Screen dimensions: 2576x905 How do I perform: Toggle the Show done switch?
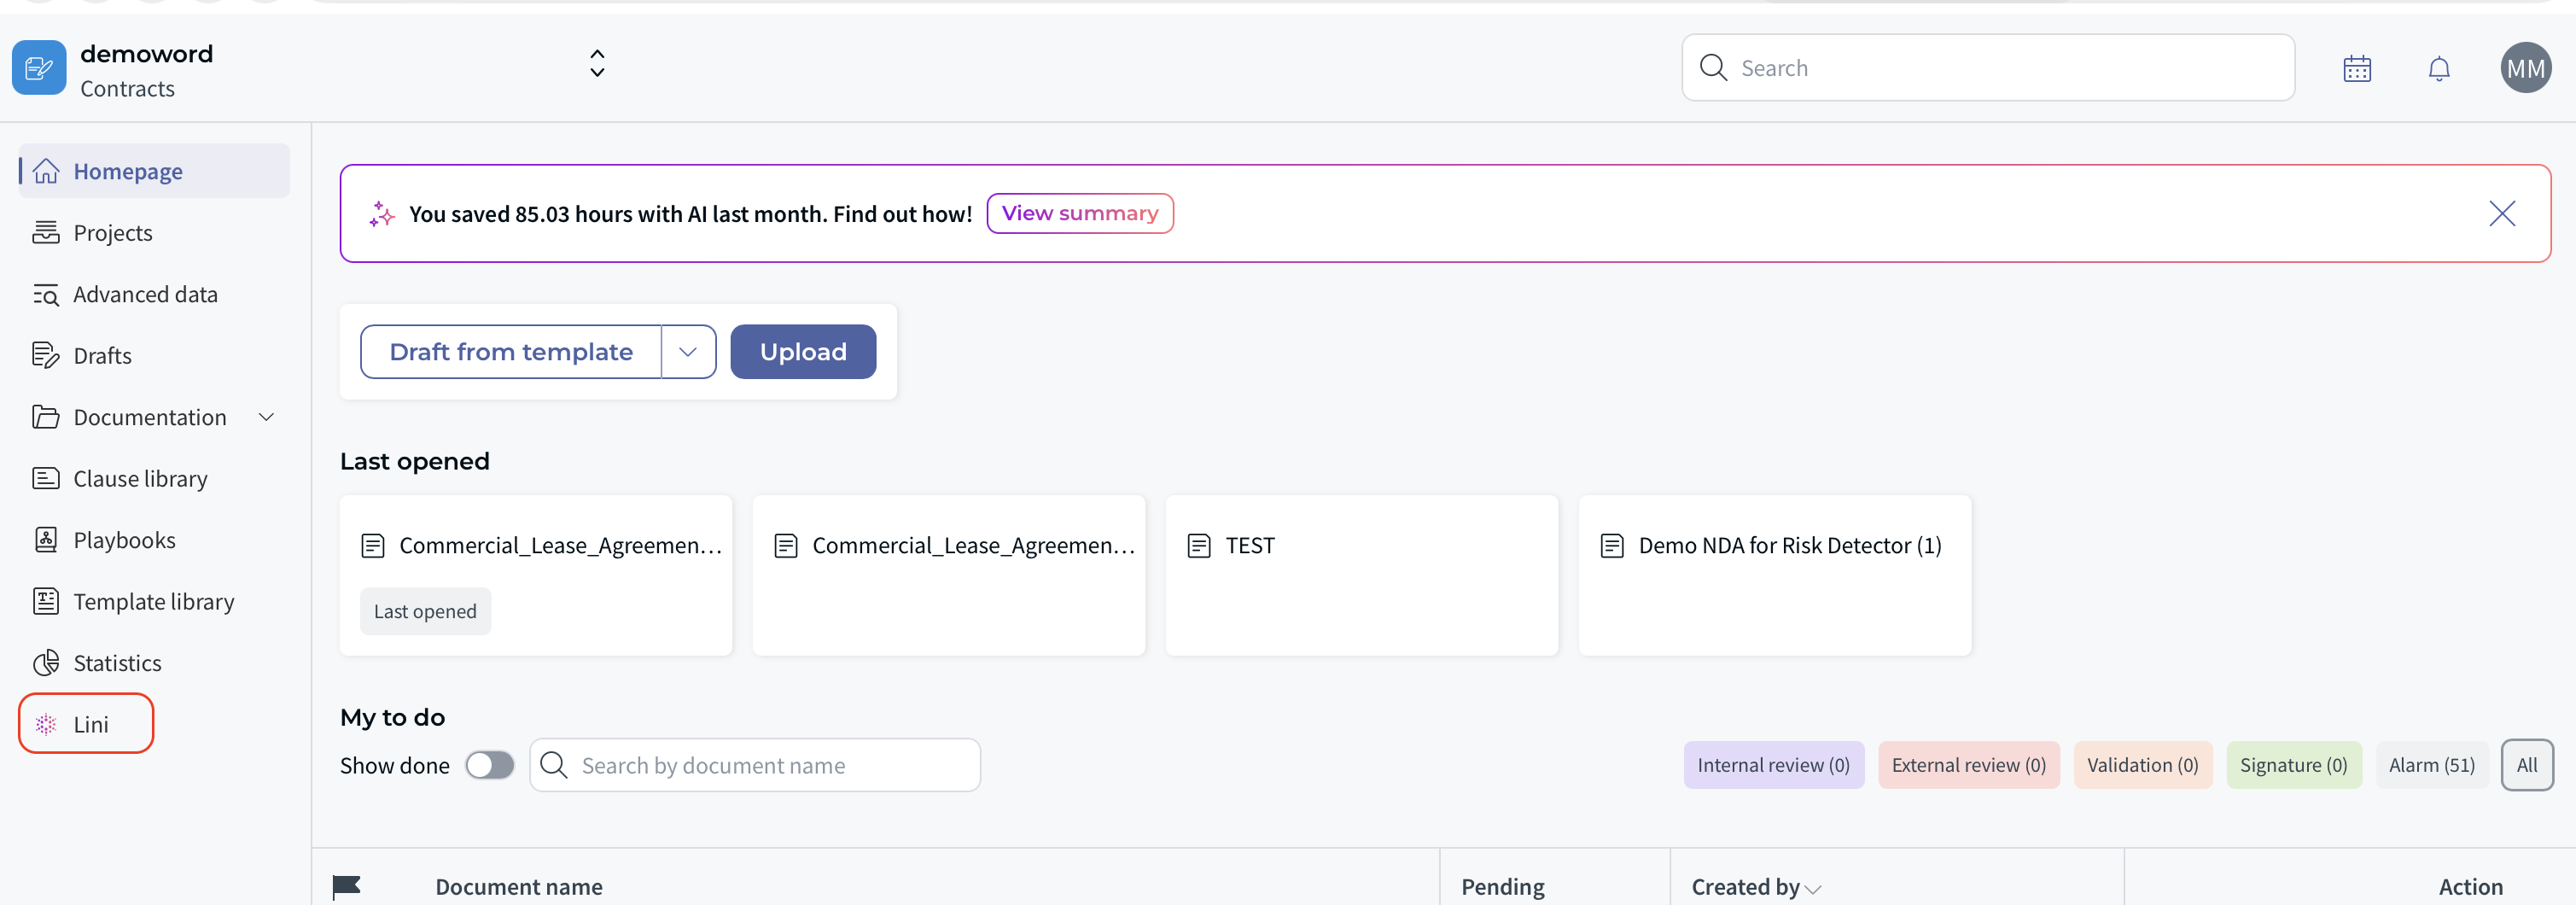tap(489, 765)
